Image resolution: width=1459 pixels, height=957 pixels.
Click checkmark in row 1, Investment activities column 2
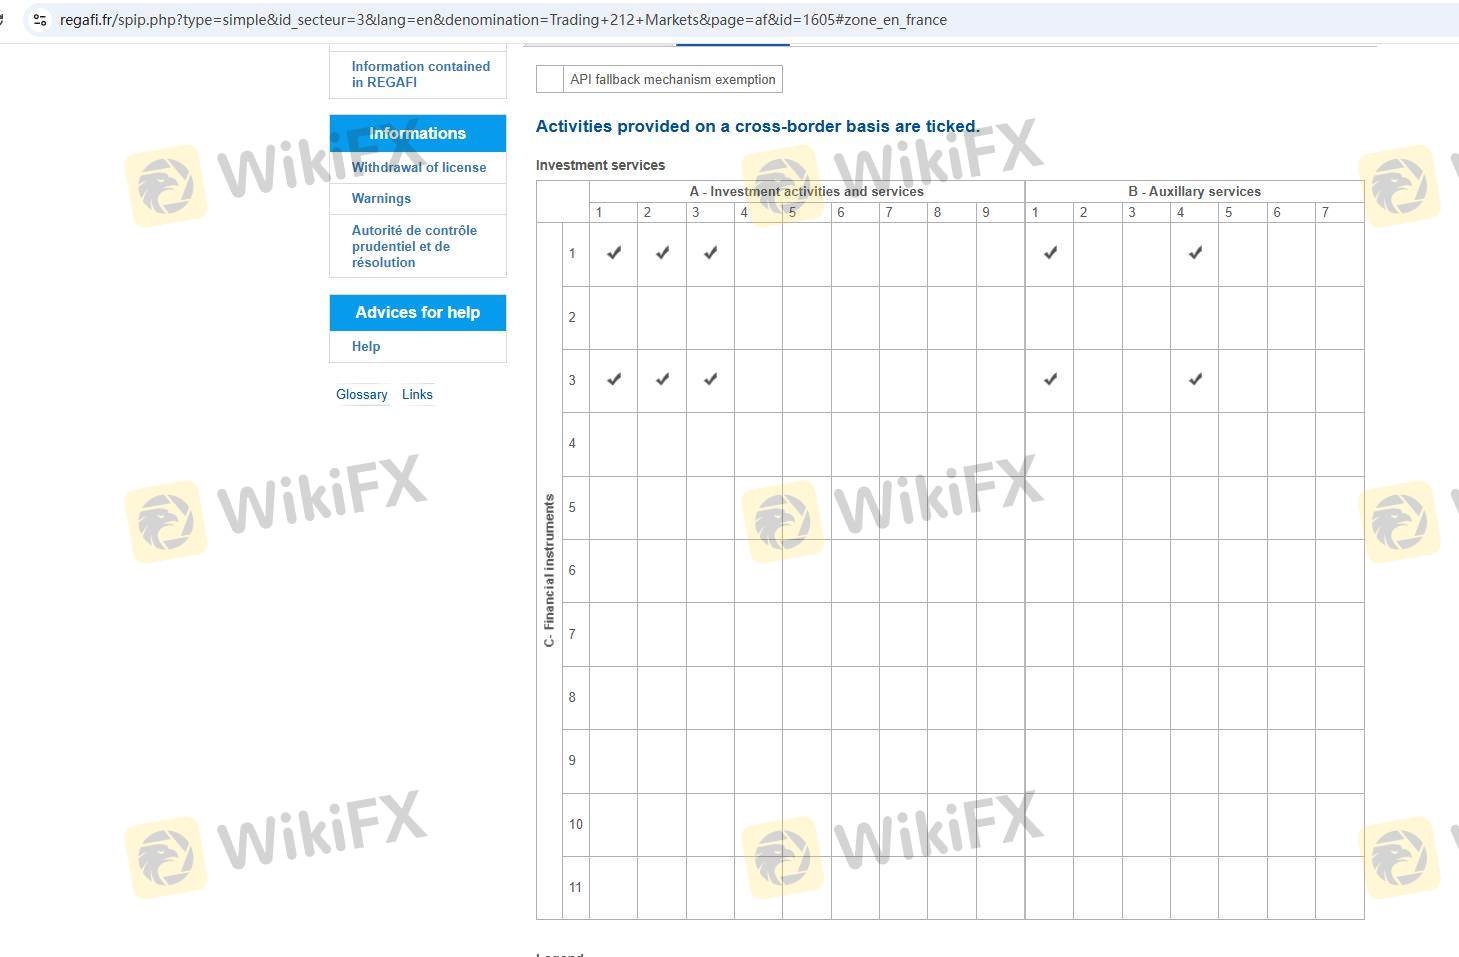(662, 253)
